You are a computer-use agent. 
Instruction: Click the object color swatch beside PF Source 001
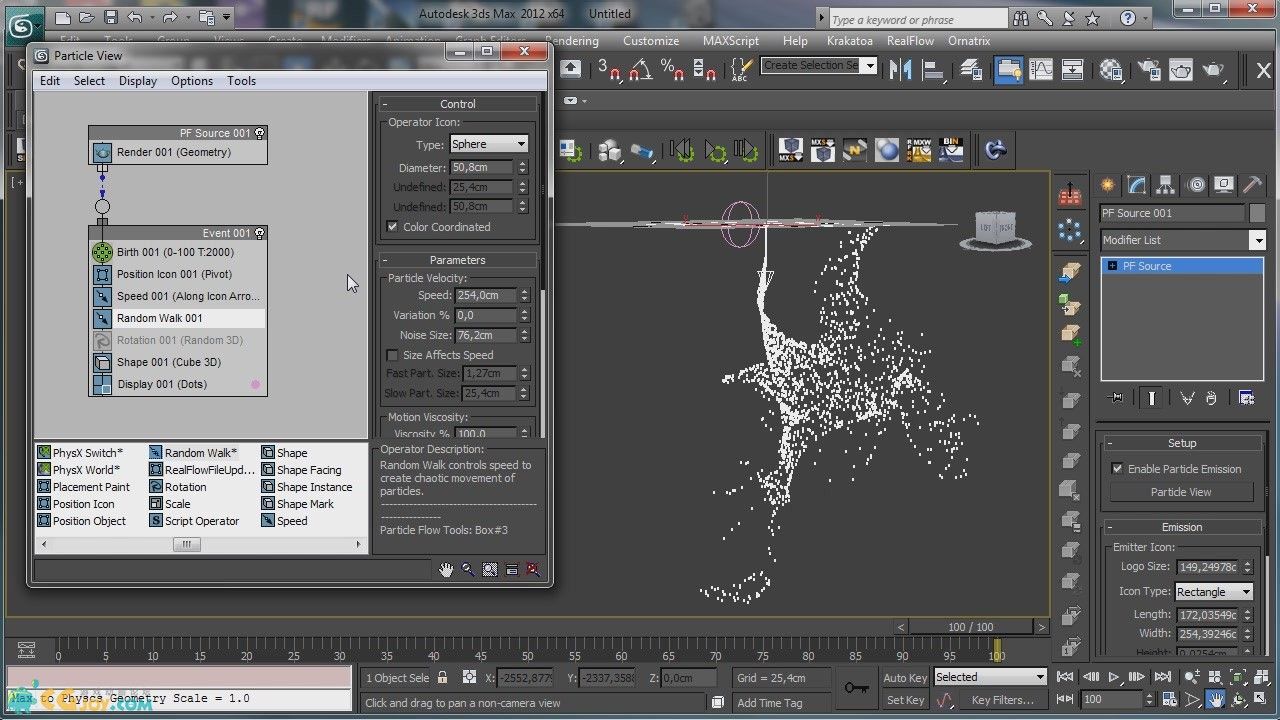(1257, 213)
